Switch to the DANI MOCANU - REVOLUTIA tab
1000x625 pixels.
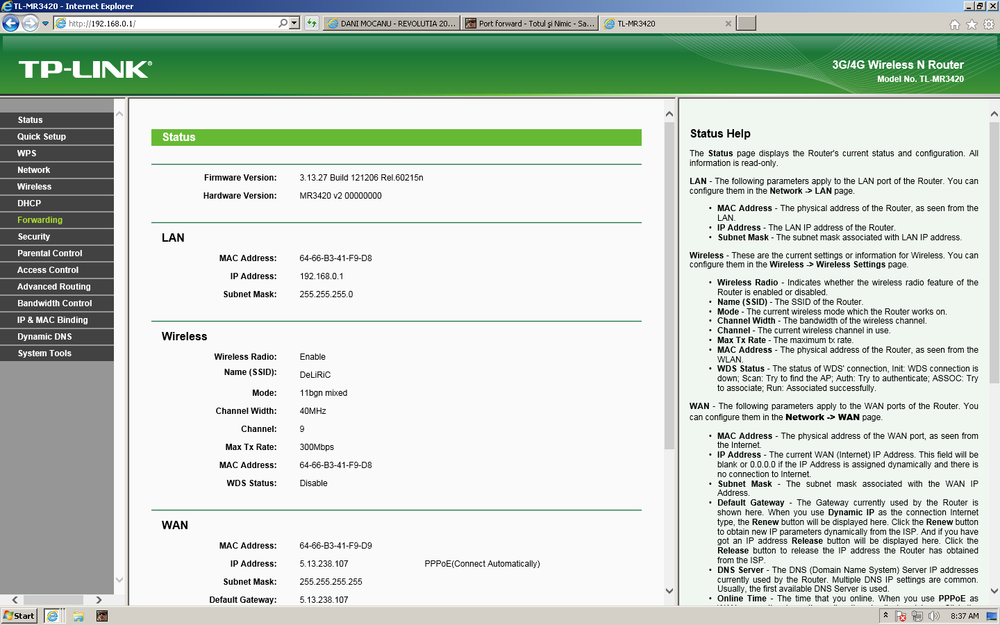coord(392,24)
